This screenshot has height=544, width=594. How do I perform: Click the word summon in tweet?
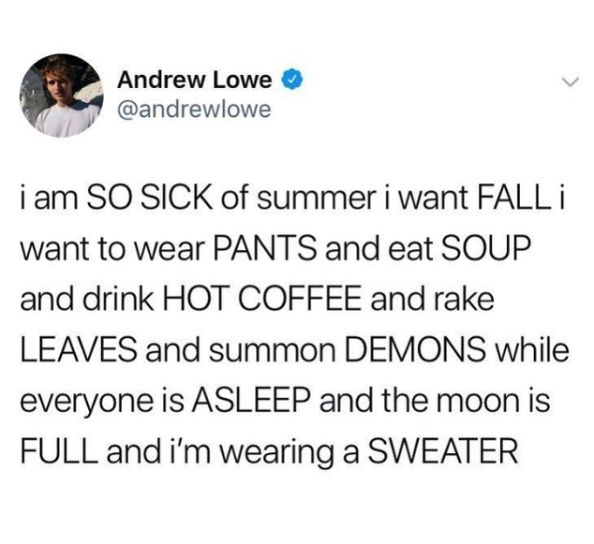click(272, 352)
